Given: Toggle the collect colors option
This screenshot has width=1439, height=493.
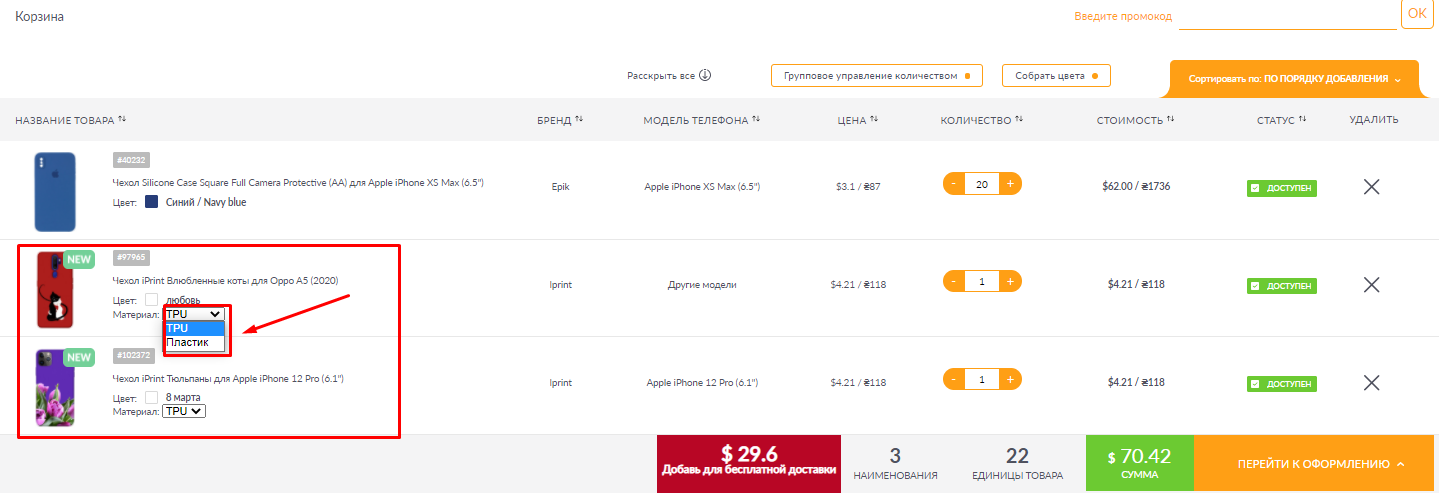Looking at the screenshot, I should pos(1056,76).
